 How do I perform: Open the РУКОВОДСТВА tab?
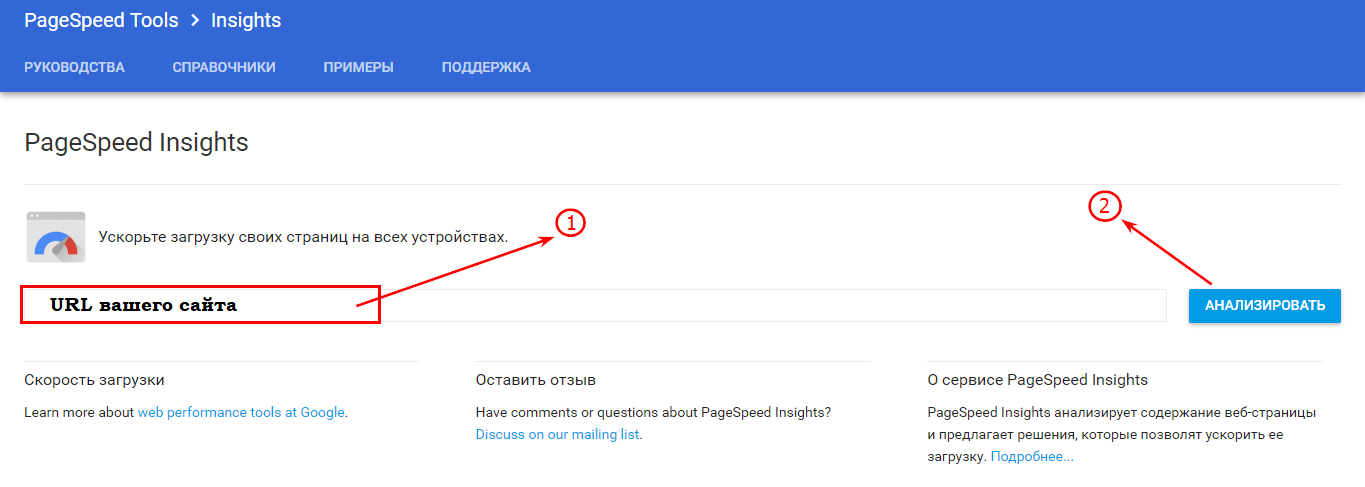point(74,67)
